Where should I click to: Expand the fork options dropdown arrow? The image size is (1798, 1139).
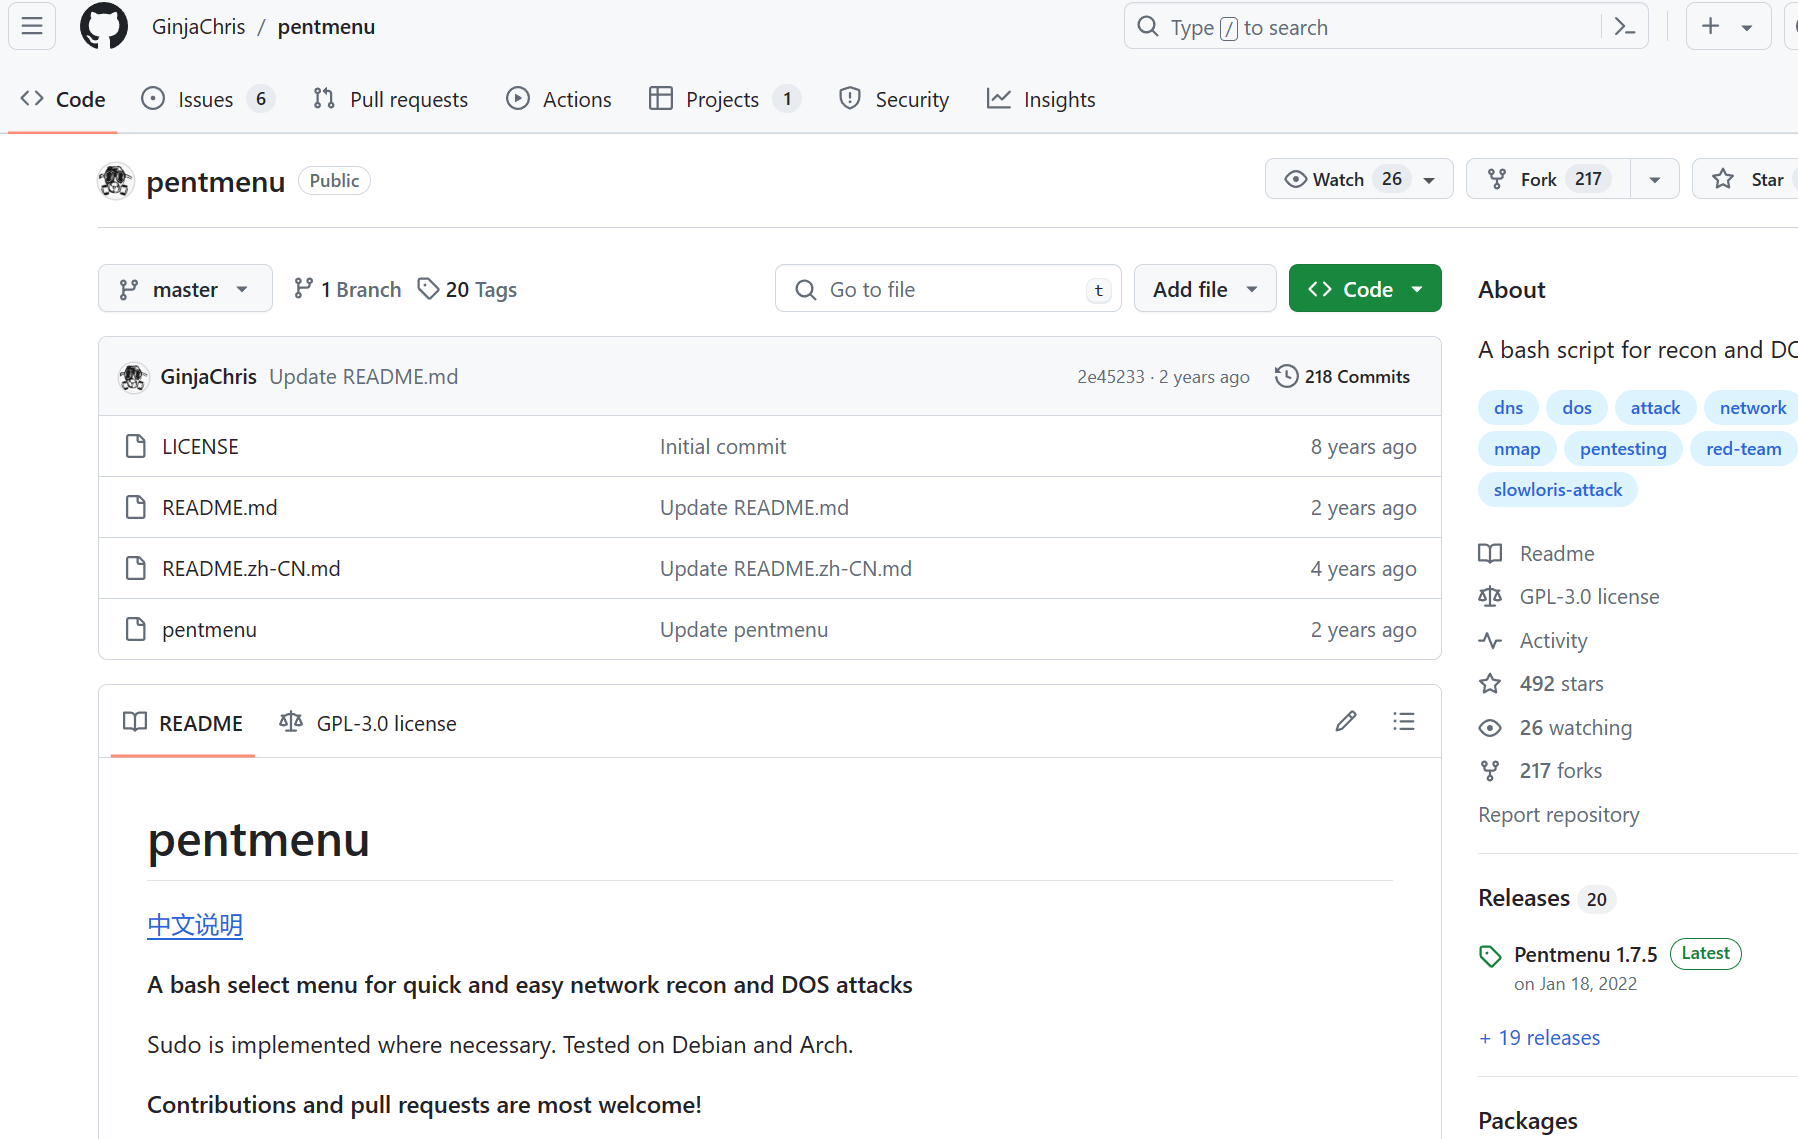[x=1655, y=179]
